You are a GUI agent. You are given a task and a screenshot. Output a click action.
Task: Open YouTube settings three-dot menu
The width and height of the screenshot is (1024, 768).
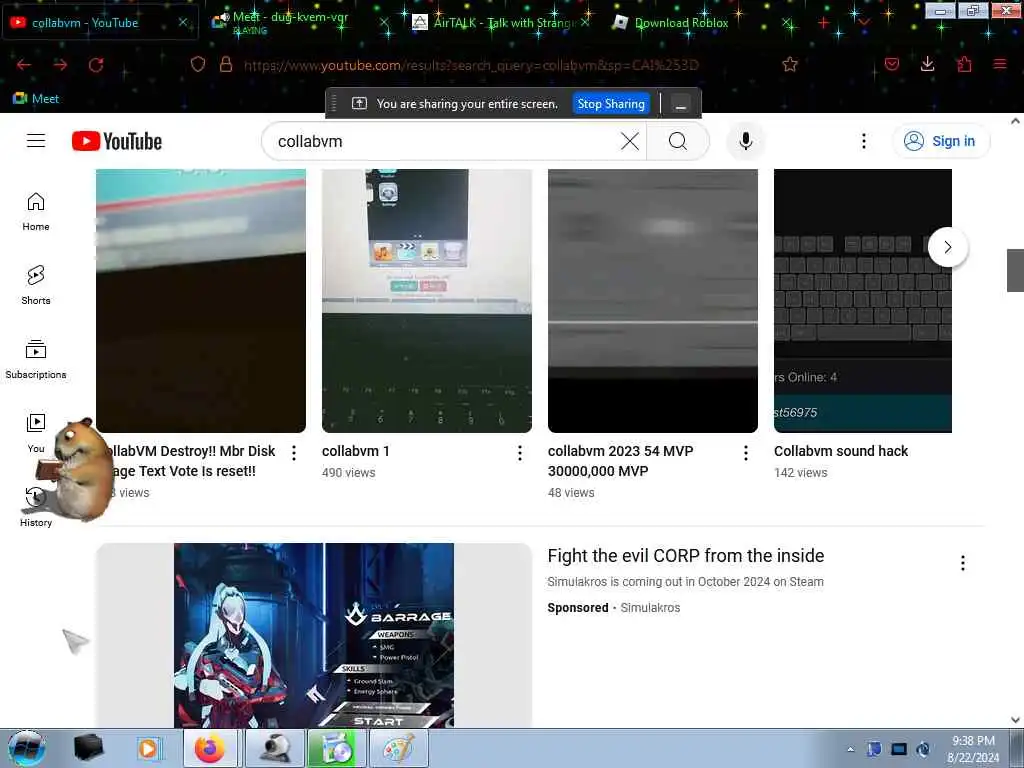864,141
